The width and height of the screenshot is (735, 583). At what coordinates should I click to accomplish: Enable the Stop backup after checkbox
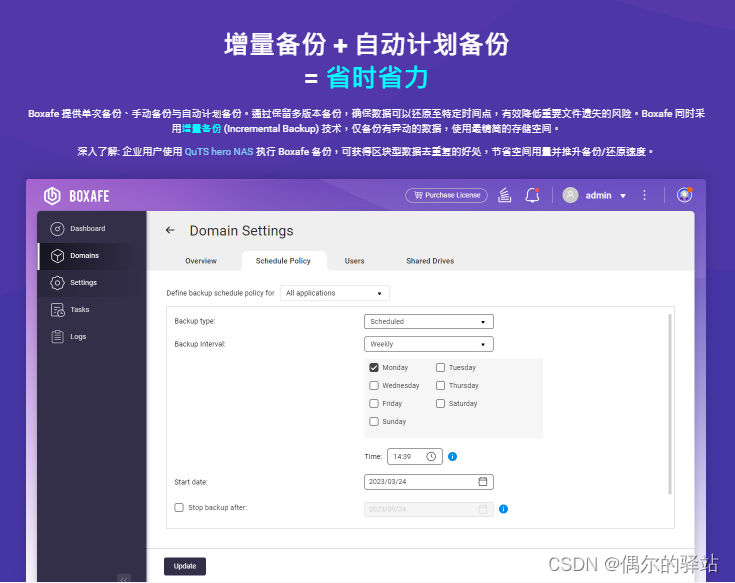point(179,508)
